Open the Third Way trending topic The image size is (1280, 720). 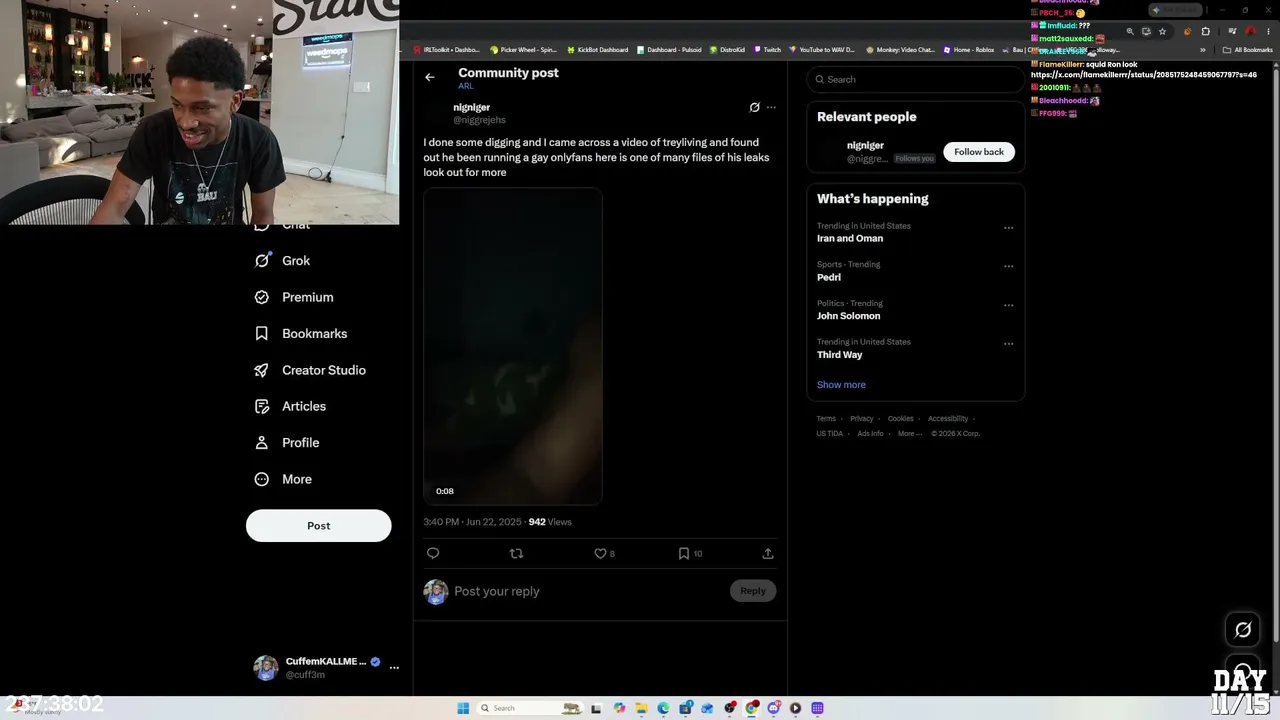(x=839, y=355)
